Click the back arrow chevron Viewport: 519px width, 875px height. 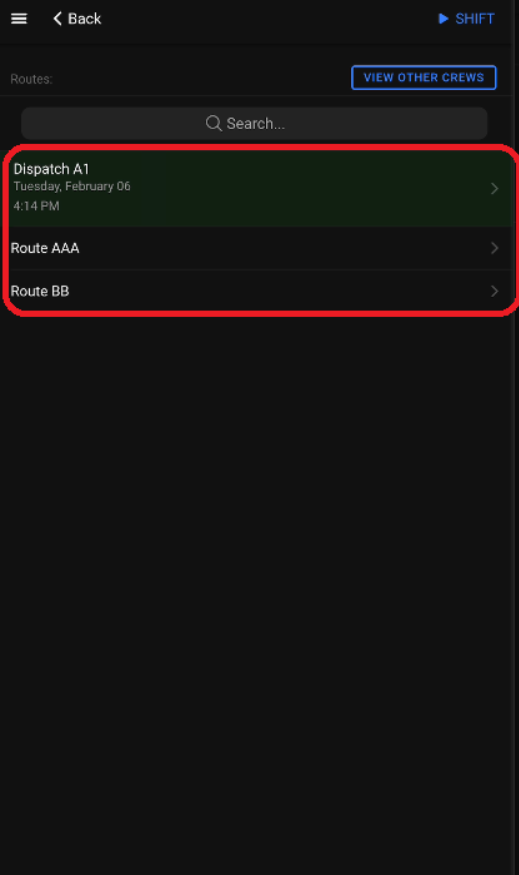pos(57,18)
